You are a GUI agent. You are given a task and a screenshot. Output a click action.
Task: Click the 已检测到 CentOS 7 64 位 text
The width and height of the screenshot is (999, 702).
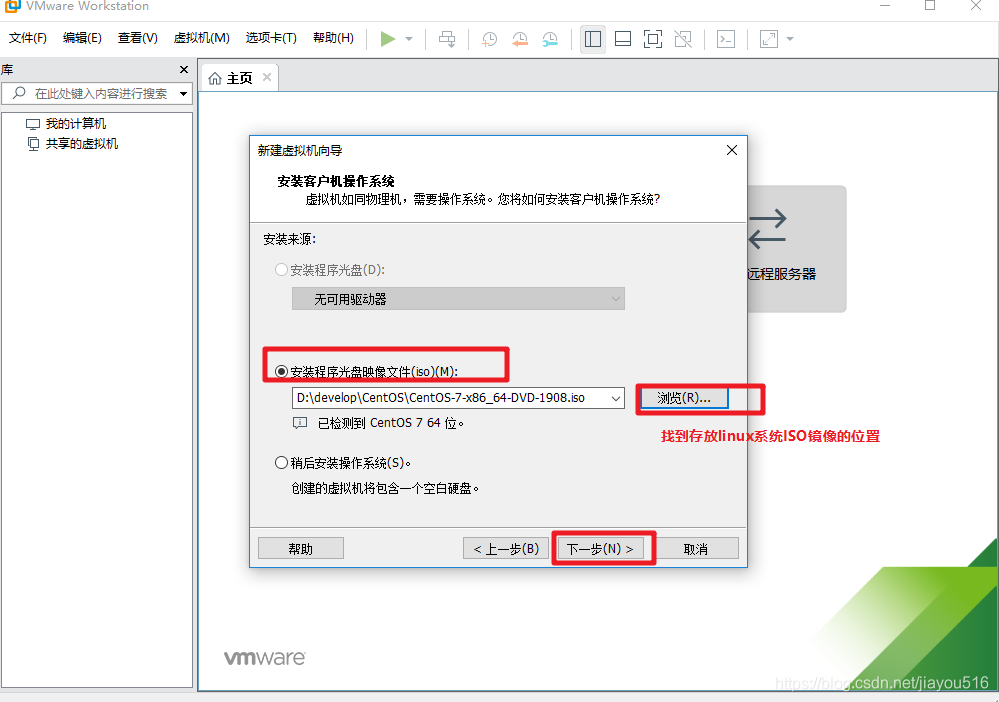[x=391, y=423]
